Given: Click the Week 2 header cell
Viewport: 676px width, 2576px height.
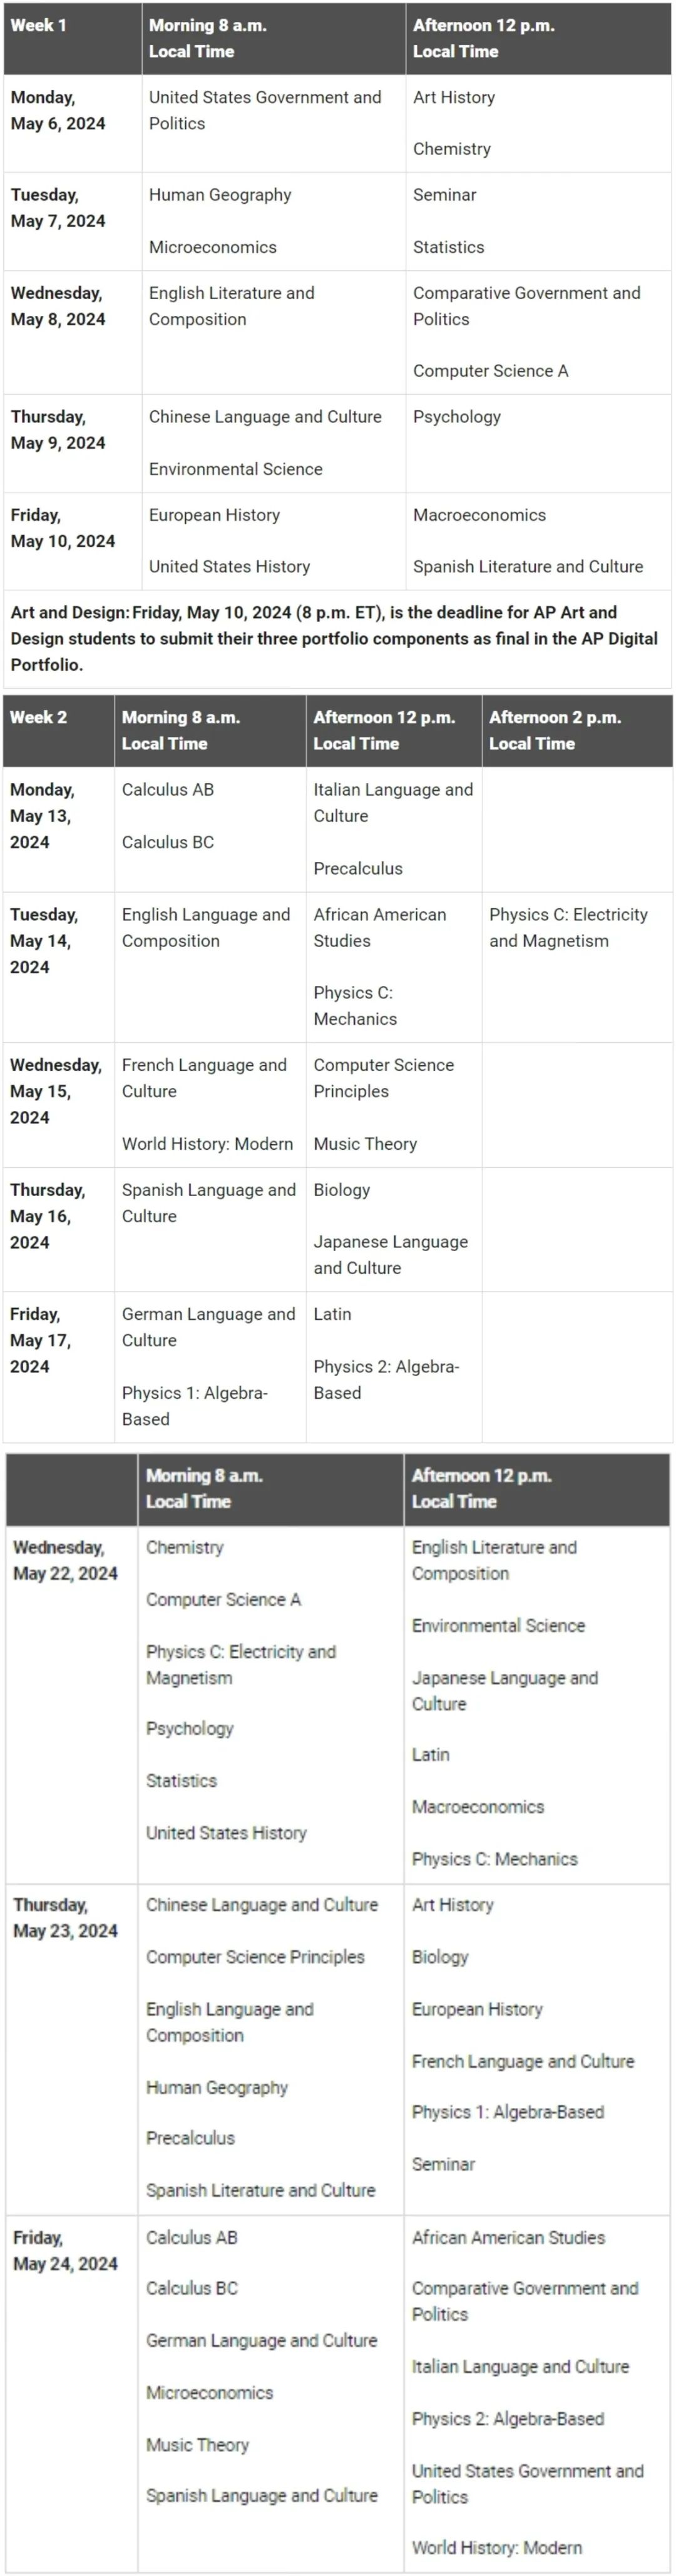Looking at the screenshot, I should click(x=58, y=731).
